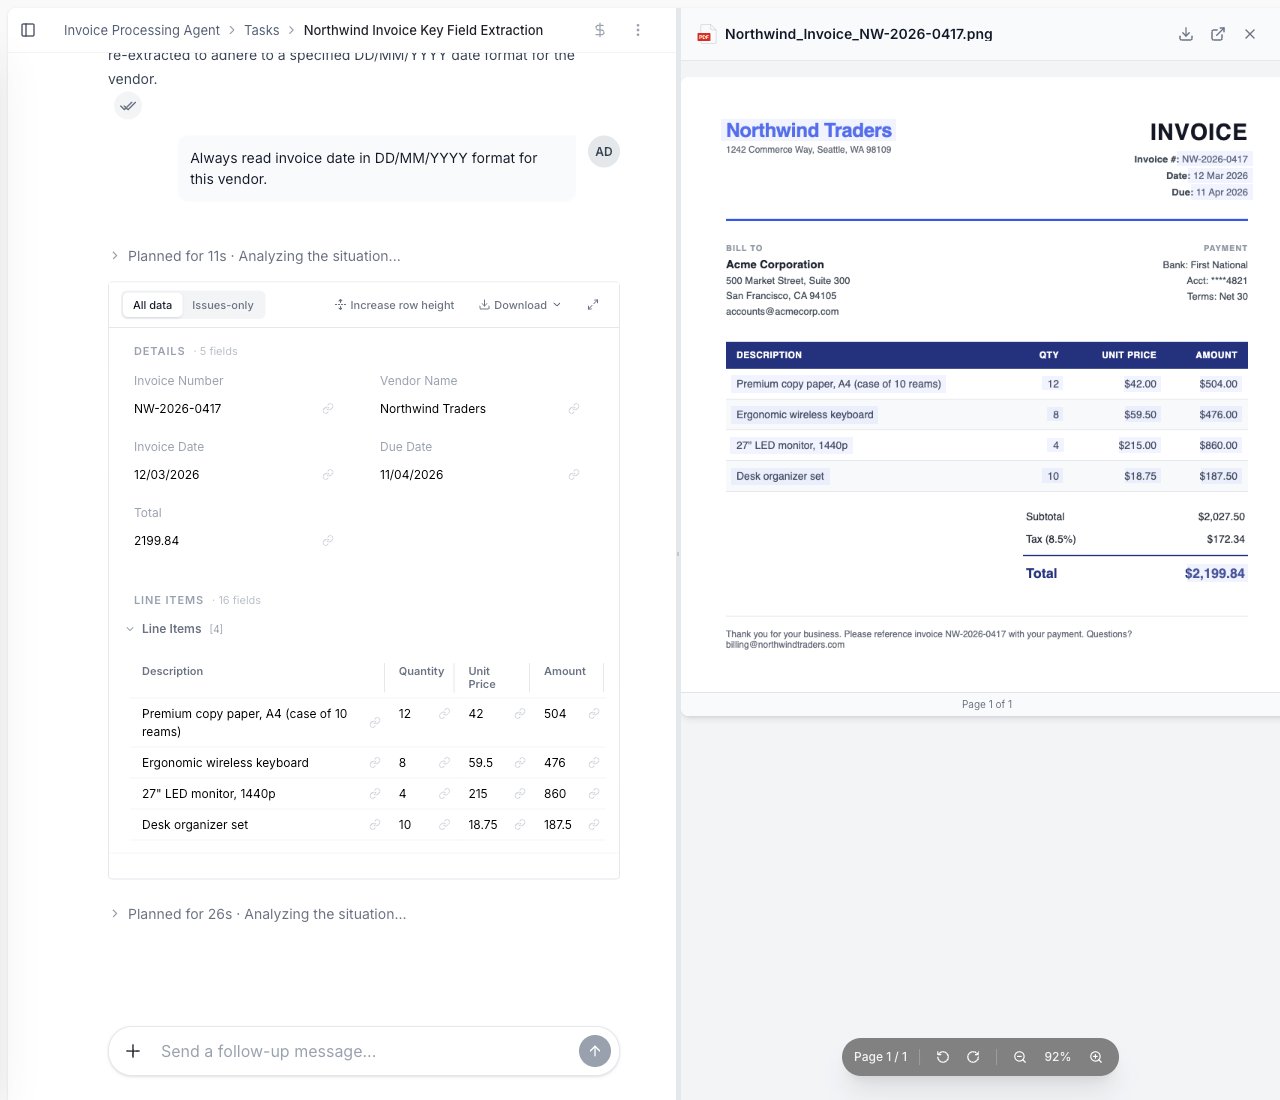Click the Northwind_Invoice_NW-2026-0417.png file name
The image size is (1280, 1100).
coord(859,34)
